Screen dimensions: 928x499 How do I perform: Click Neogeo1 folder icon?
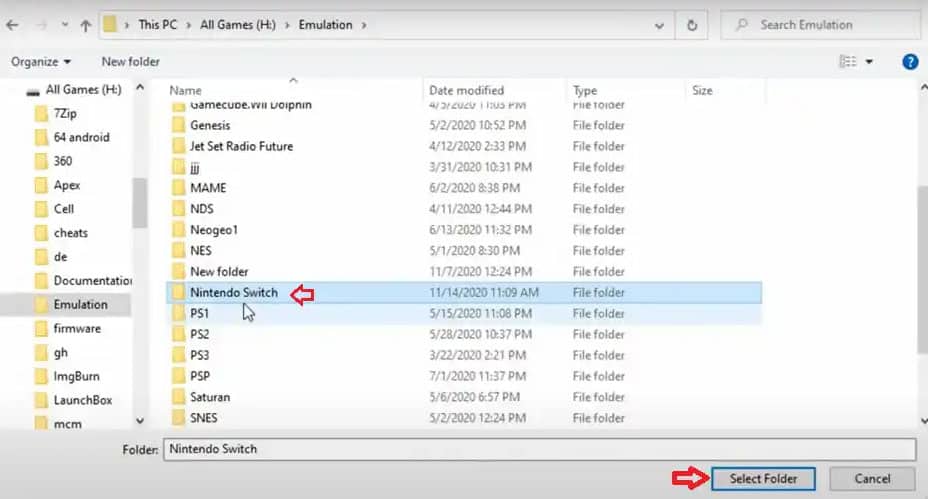tap(178, 230)
